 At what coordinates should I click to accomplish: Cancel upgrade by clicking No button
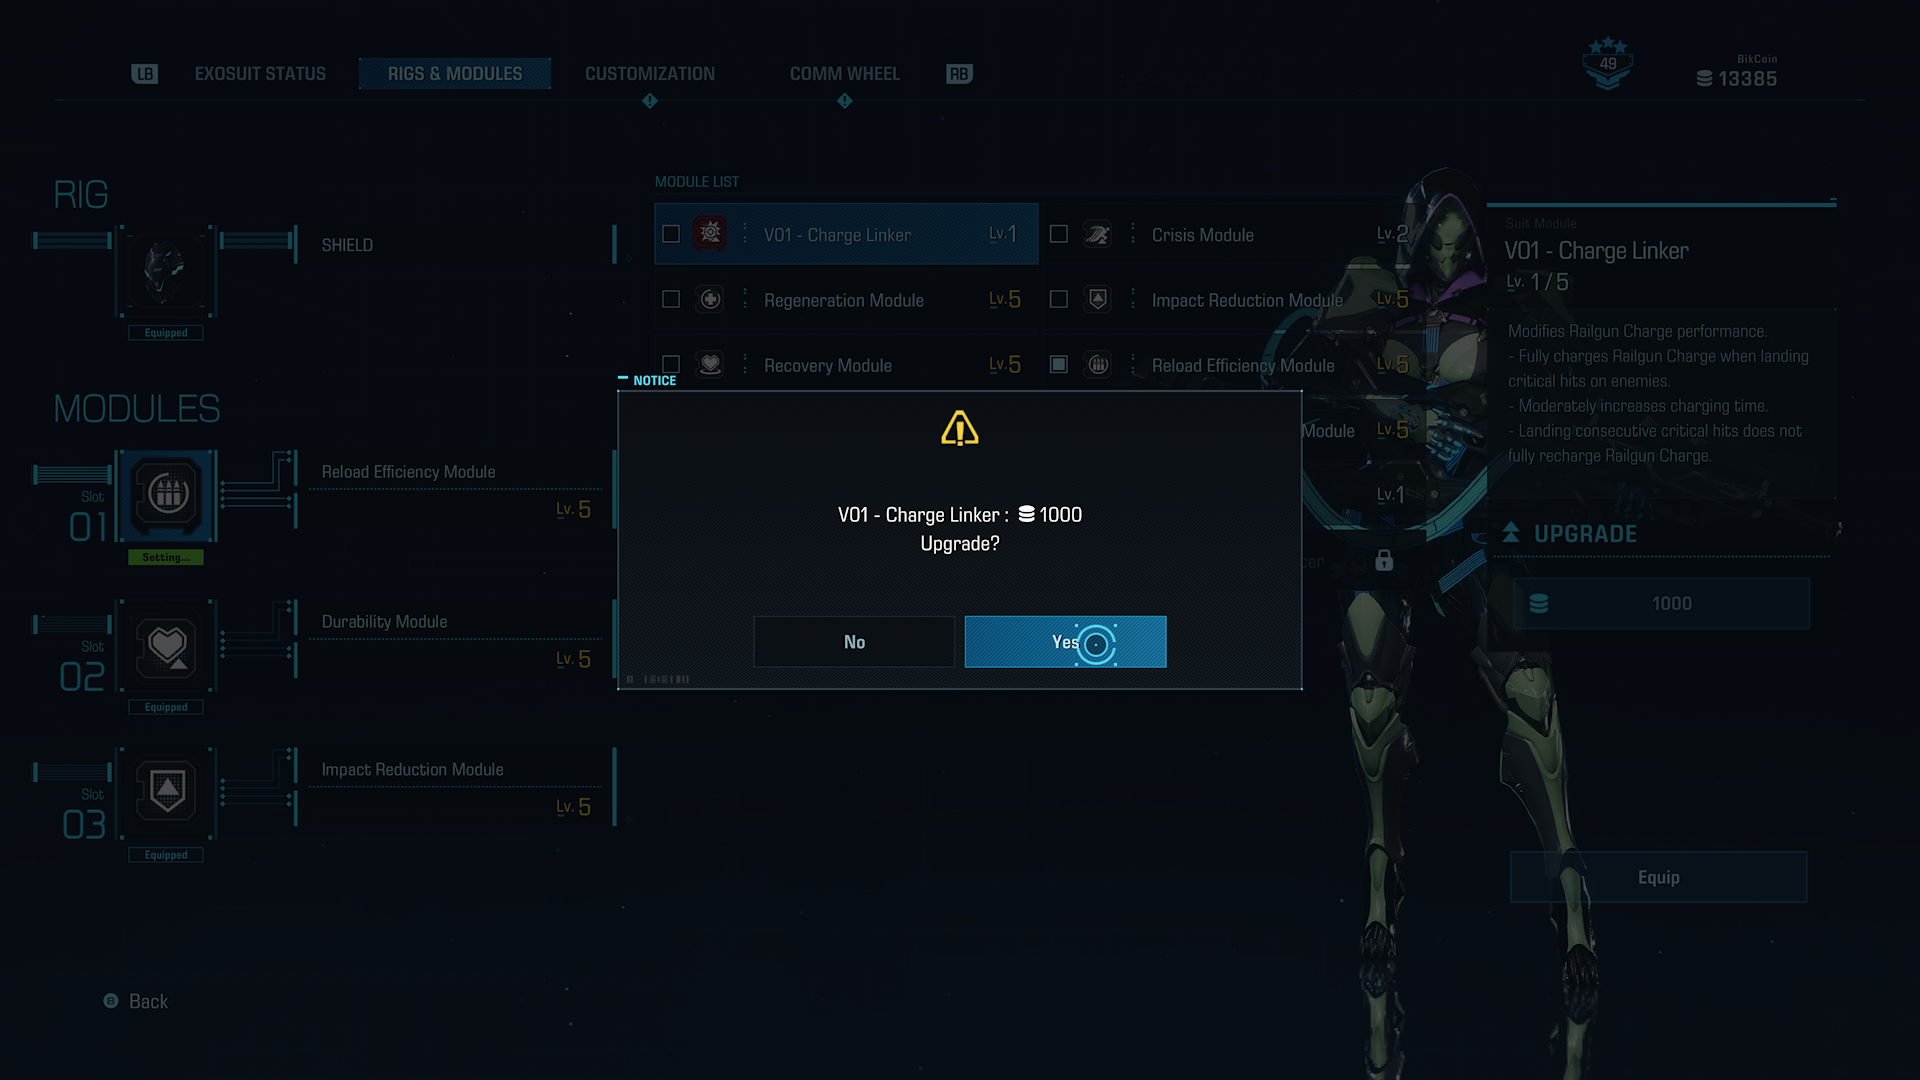[x=853, y=641]
